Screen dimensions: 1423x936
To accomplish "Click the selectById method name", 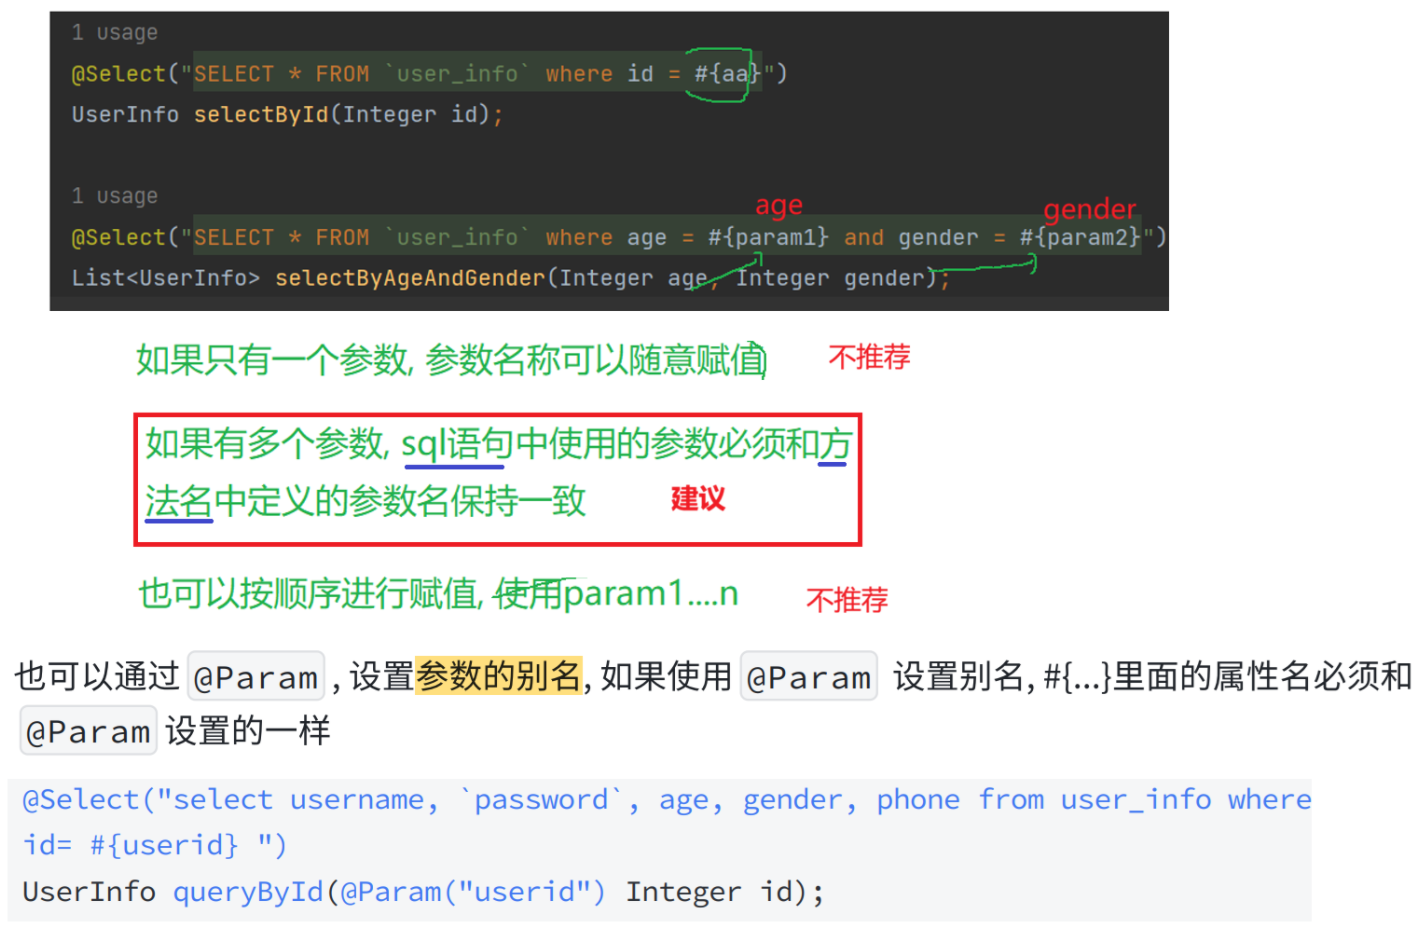I will pyautogui.click(x=261, y=114).
